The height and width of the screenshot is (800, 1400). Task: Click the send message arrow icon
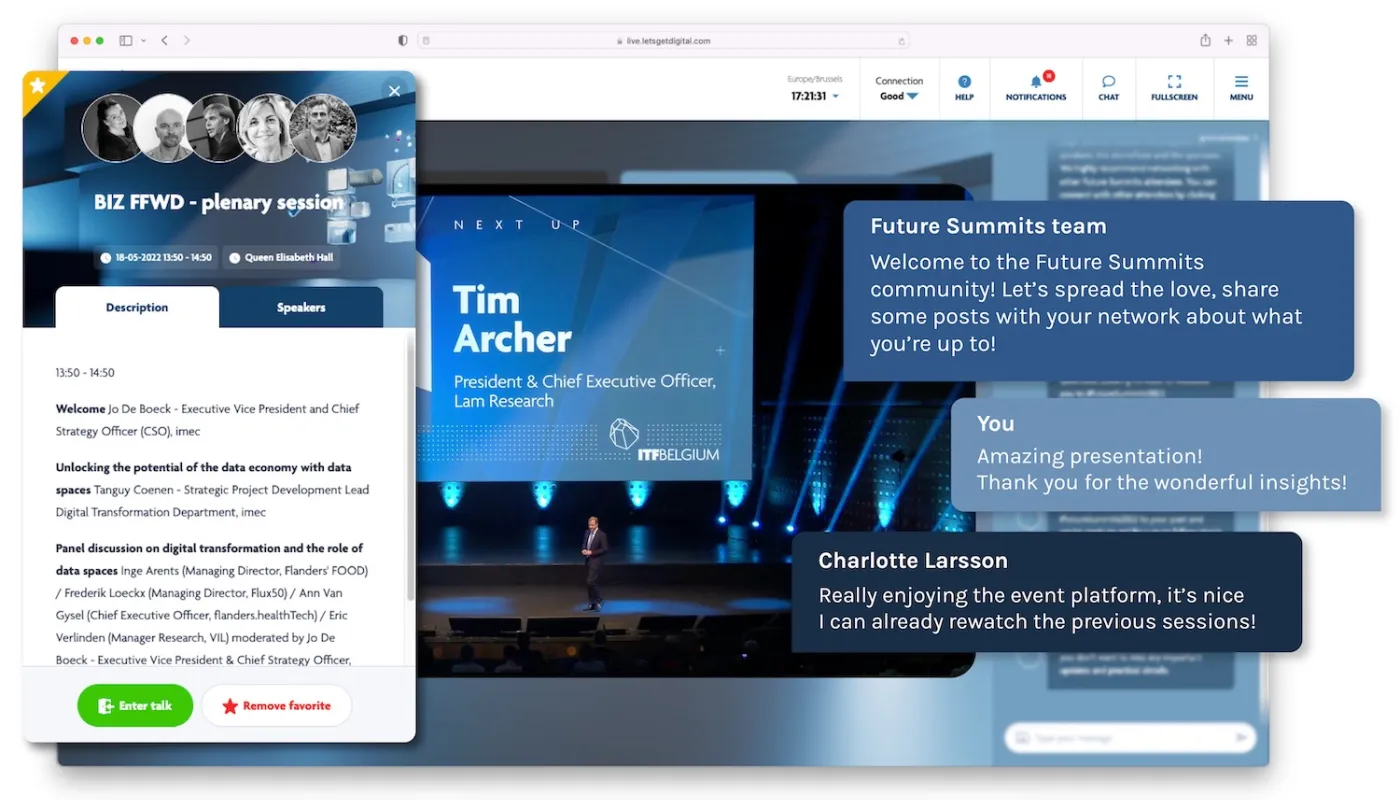pyautogui.click(x=1241, y=738)
